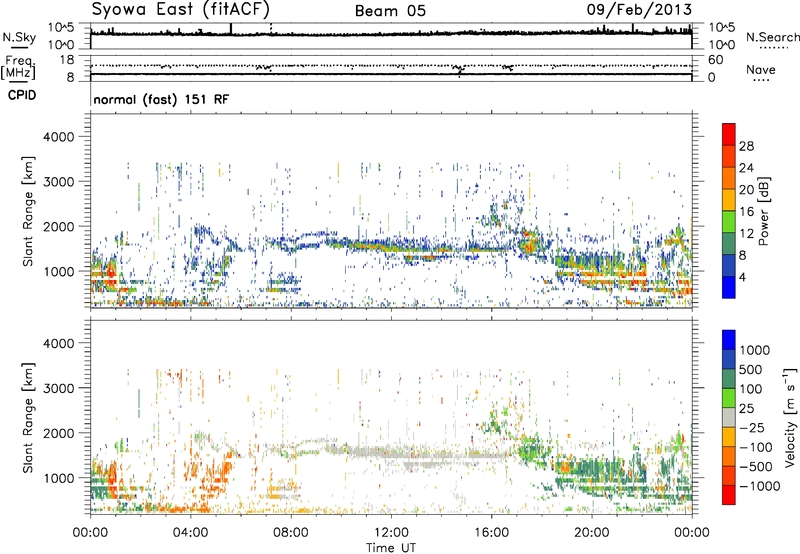The image size is (800, 554).
Task: Click the '-1000' Velocity colorbar value
Action: coord(759,486)
